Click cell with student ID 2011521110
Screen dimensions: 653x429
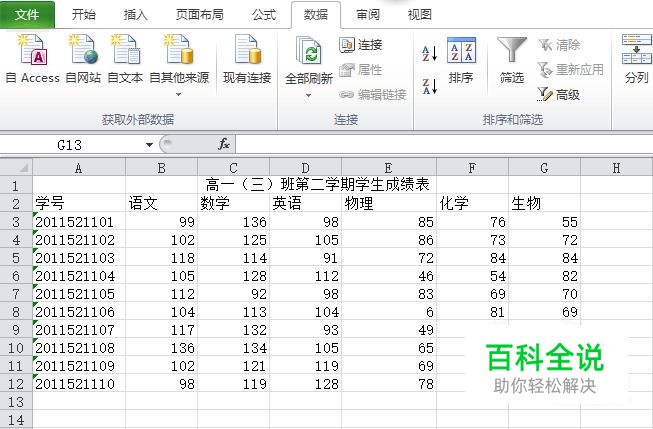[79, 384]
